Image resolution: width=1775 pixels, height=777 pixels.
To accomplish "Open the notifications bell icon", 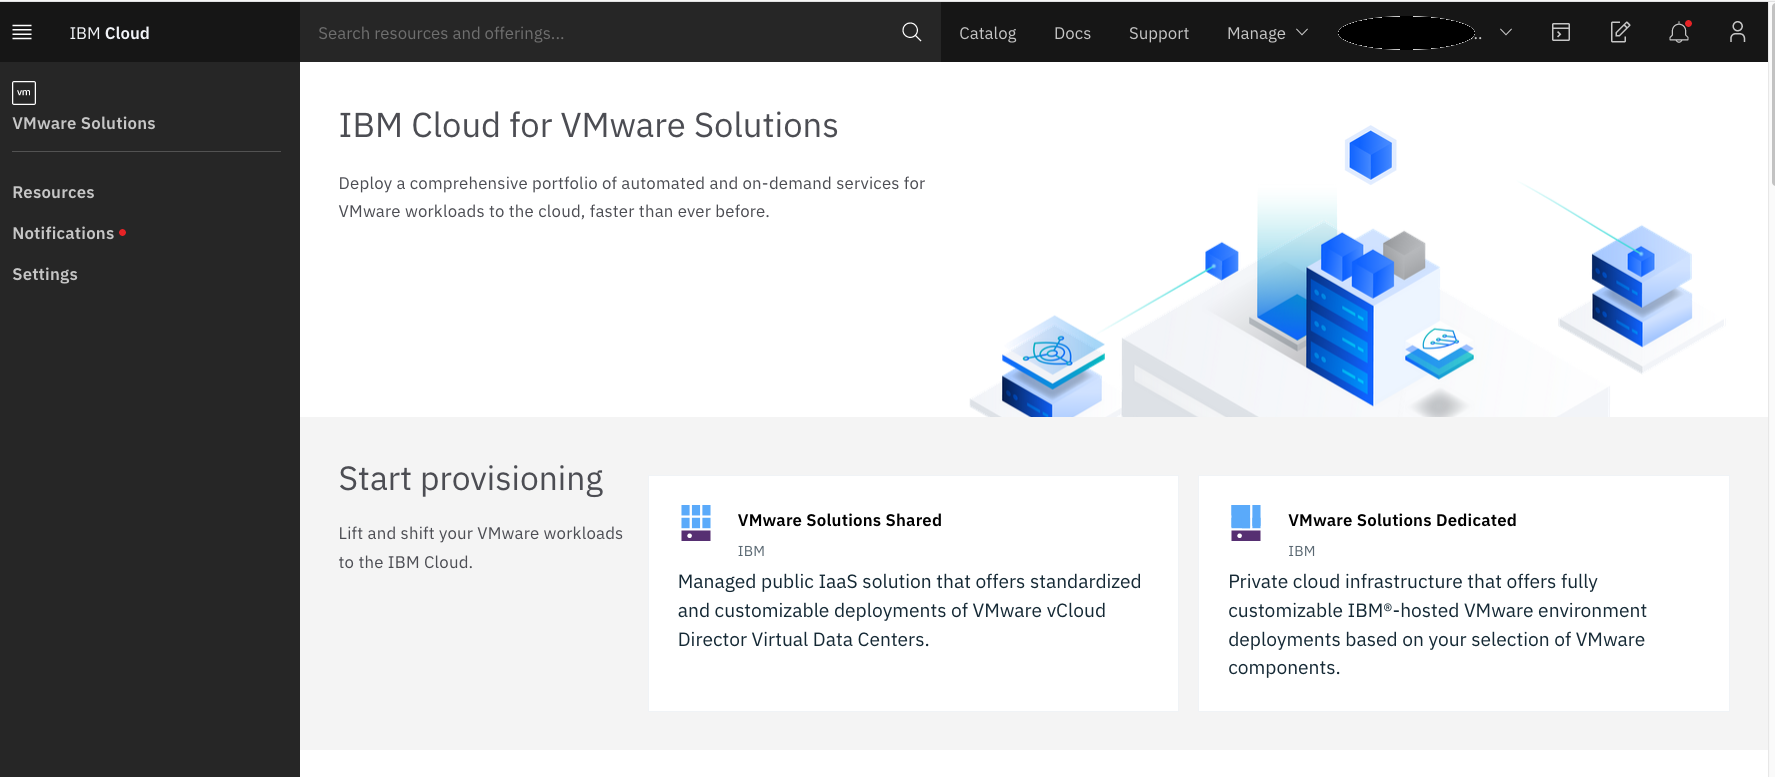I will click(1679, 32).
